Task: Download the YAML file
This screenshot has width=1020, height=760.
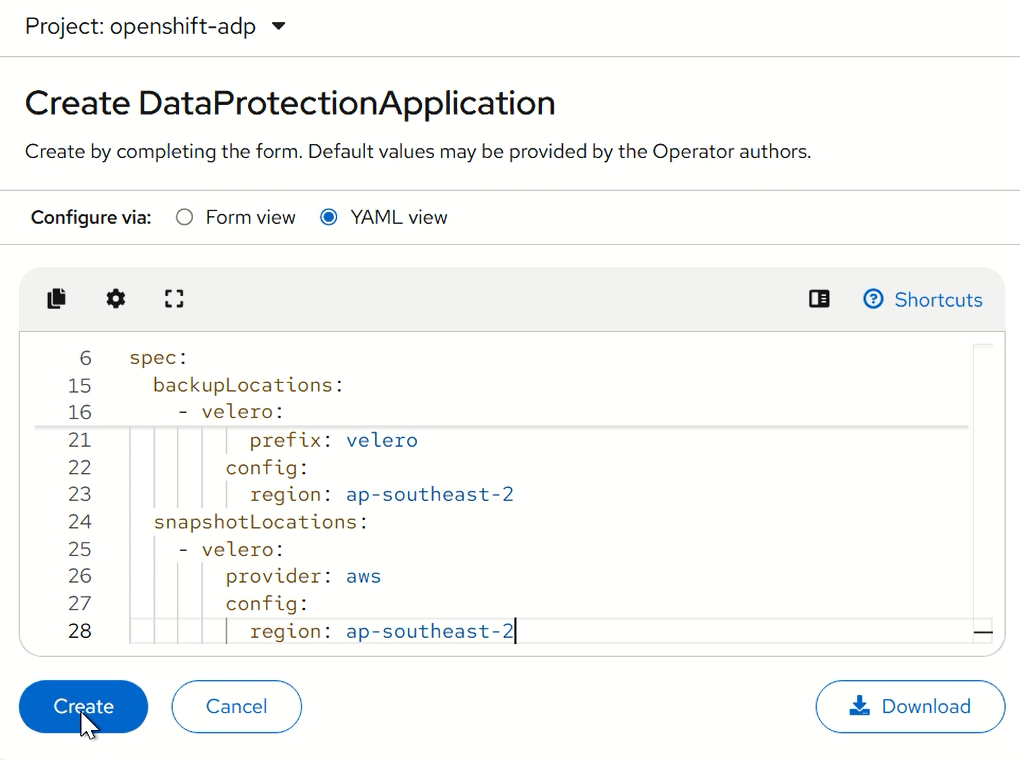Action: (910, 706)
